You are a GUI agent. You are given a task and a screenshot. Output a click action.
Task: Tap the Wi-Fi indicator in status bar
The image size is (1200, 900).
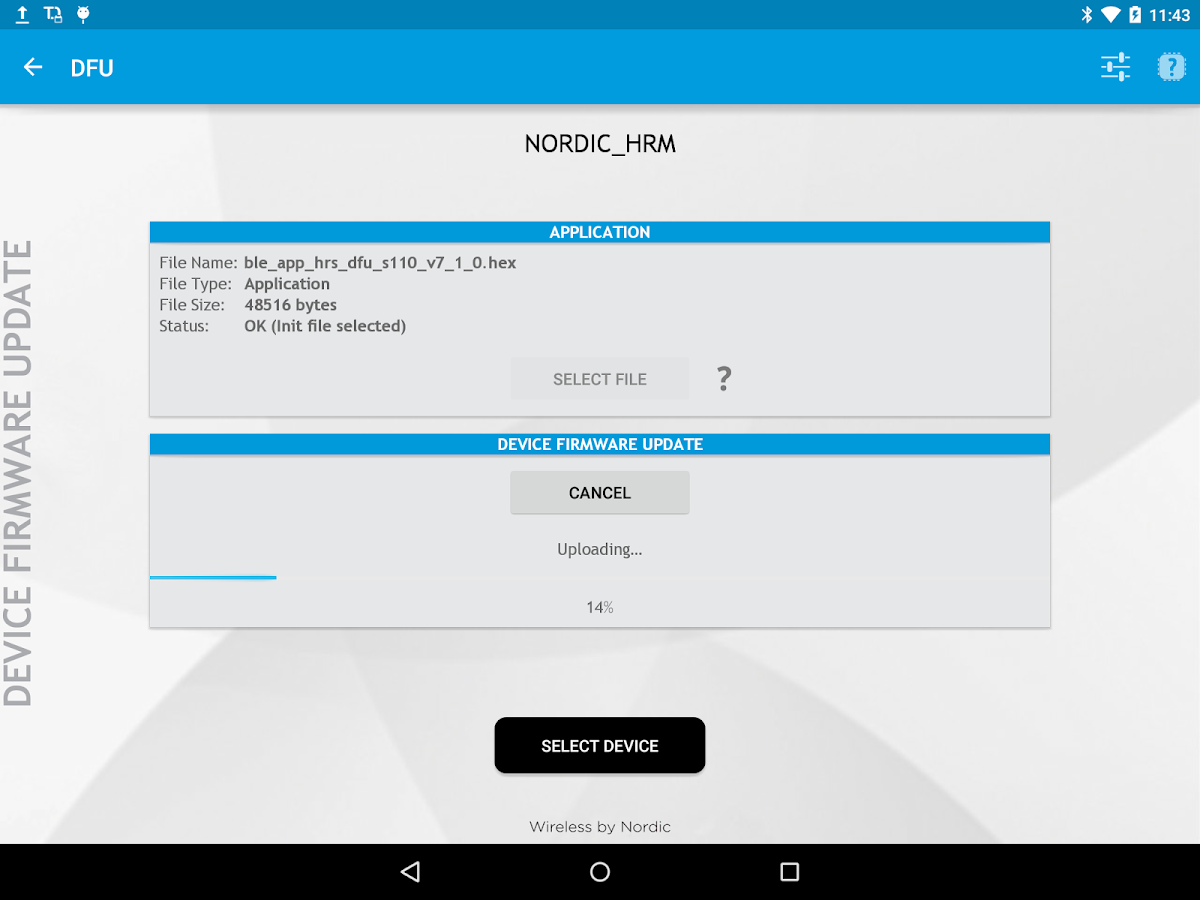tap(1110, 14)
